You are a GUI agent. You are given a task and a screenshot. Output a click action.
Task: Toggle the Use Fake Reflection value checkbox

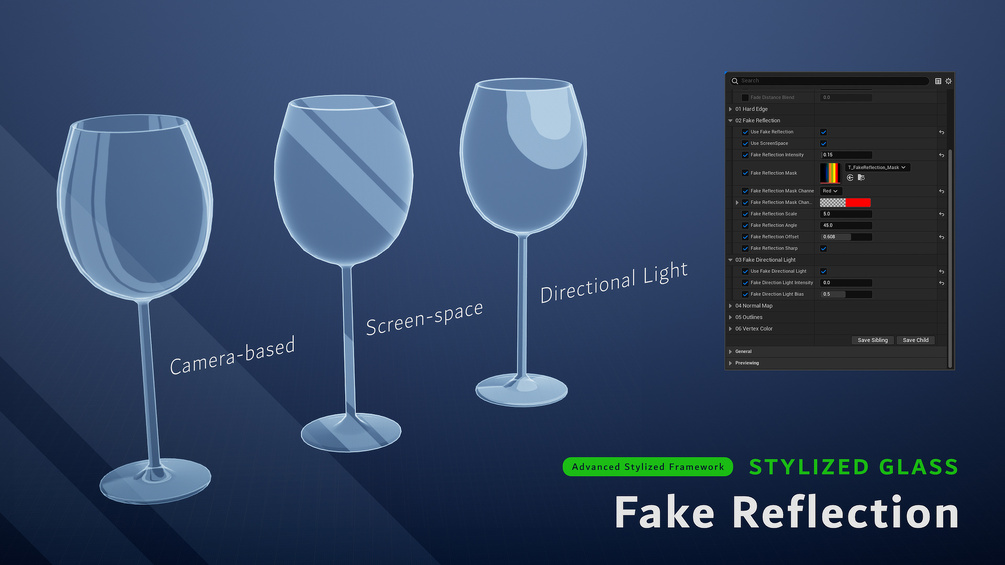point(824,132)
